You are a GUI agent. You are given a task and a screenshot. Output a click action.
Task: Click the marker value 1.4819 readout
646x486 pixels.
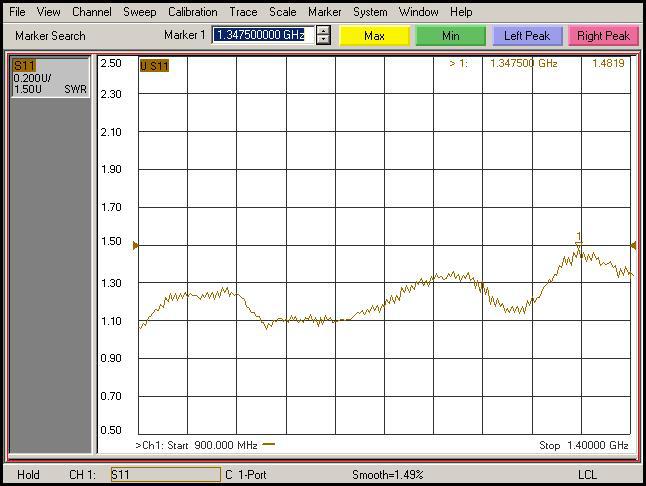[x=608, y=63]
